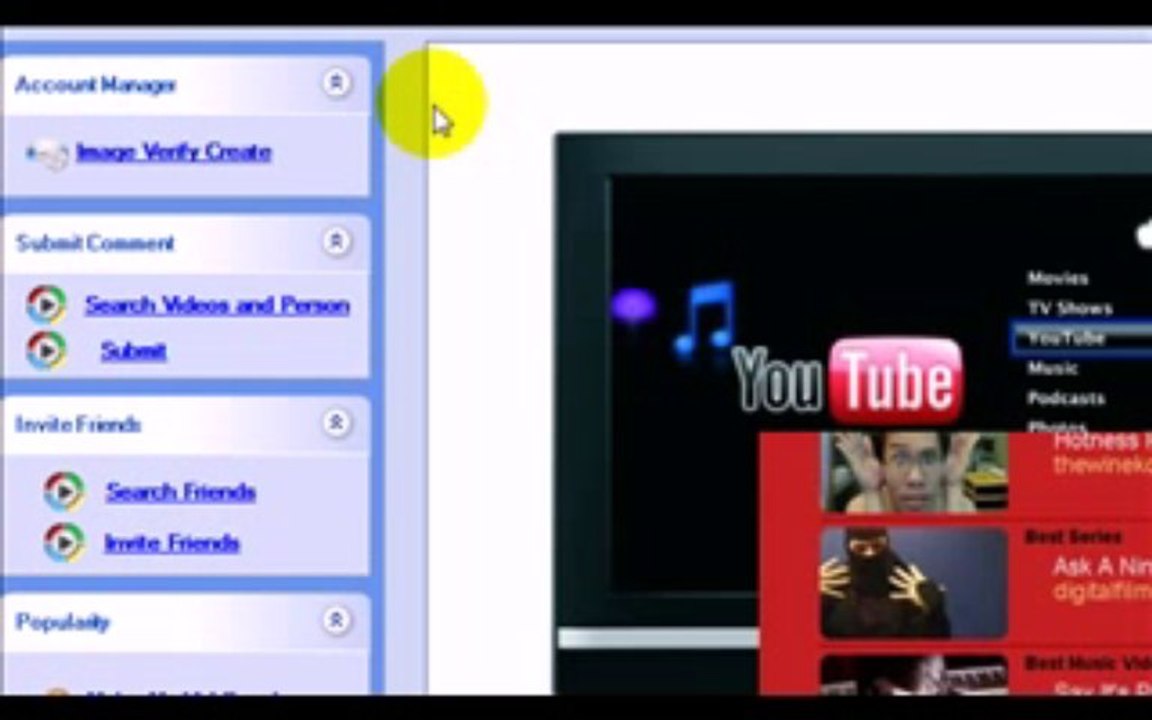Collapse the Invite Friends panel

[336, 423]
